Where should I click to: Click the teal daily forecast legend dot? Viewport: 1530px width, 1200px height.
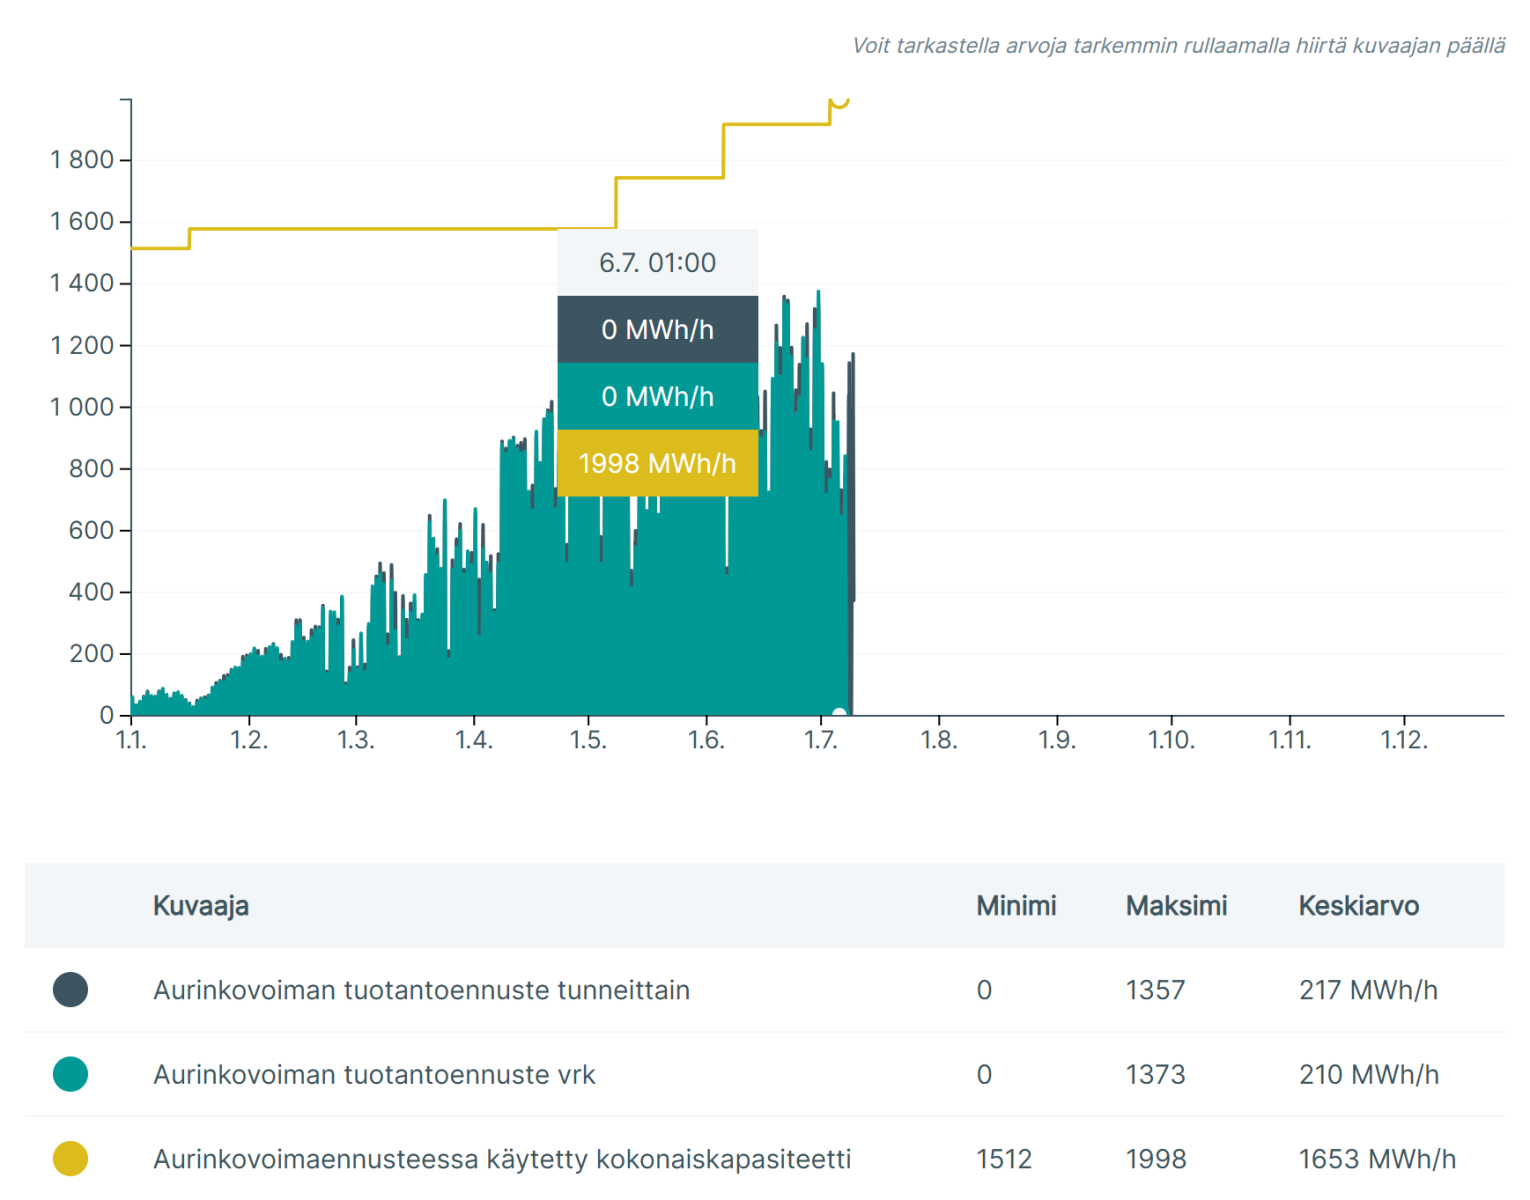coord(70,1074)
